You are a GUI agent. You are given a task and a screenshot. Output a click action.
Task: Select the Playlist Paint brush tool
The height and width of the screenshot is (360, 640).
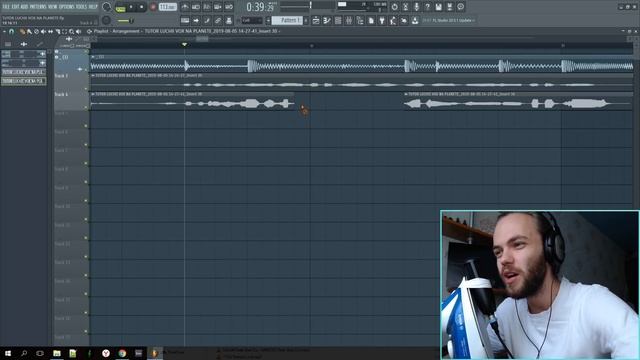[x=29, y=31]
